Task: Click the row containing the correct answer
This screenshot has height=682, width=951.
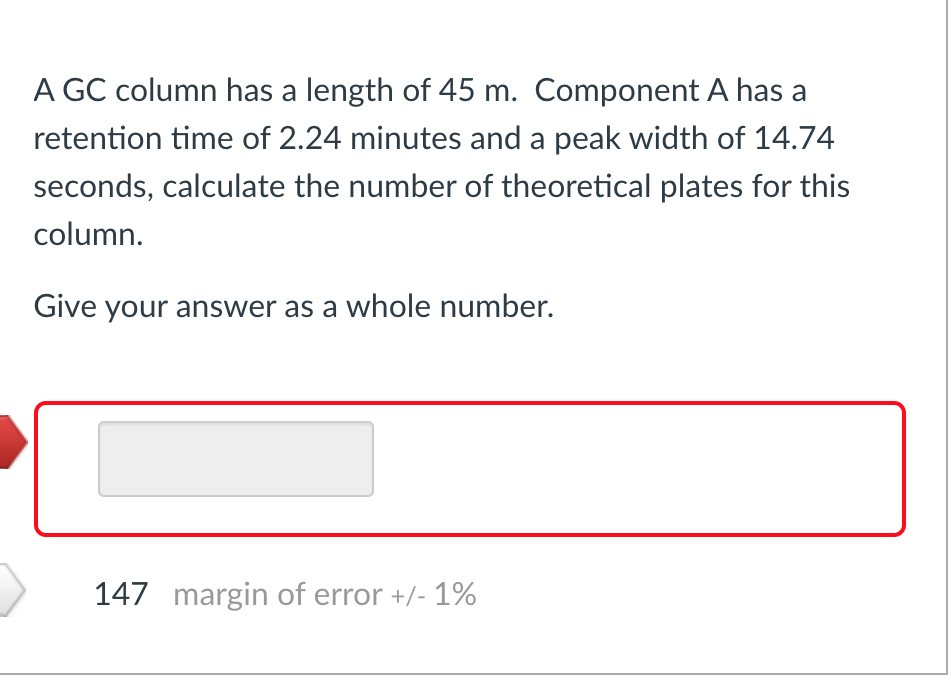Action: point(285,593)
